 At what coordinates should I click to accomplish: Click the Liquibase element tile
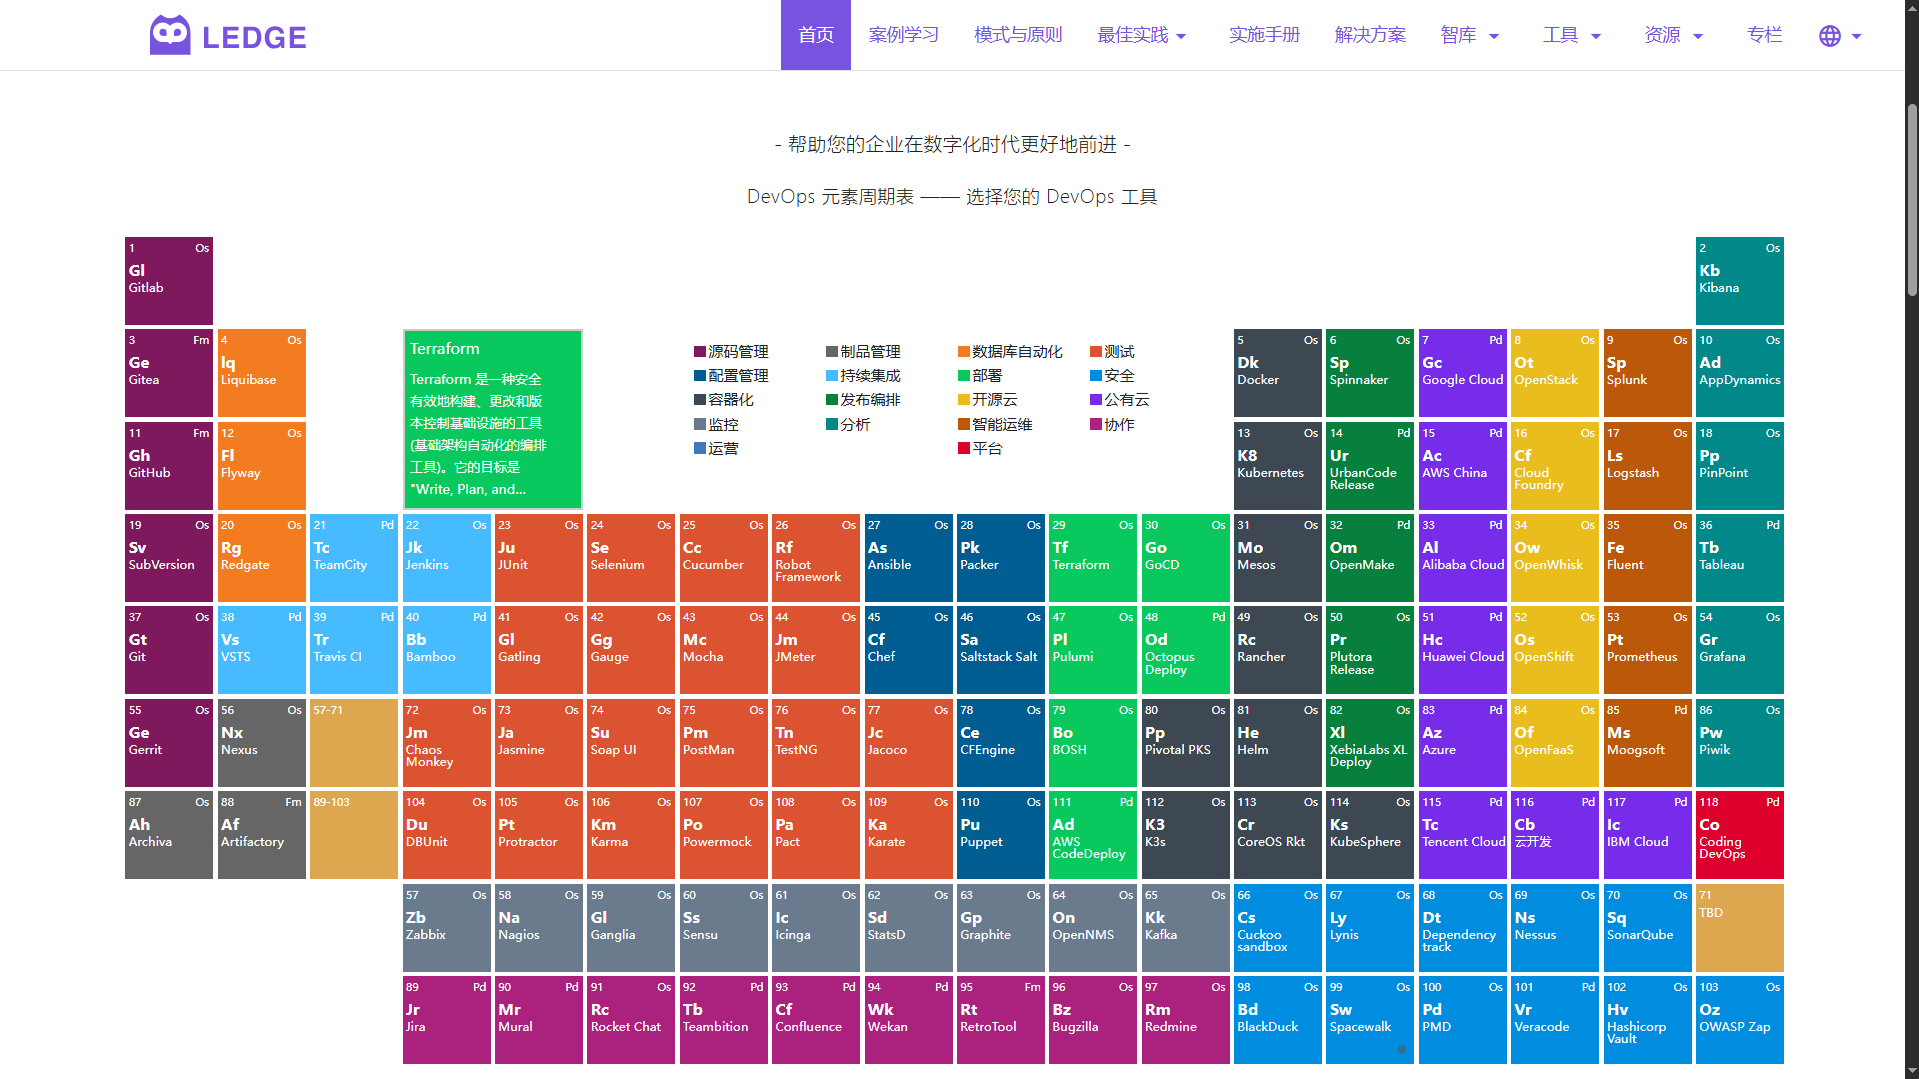pos(262,373)
